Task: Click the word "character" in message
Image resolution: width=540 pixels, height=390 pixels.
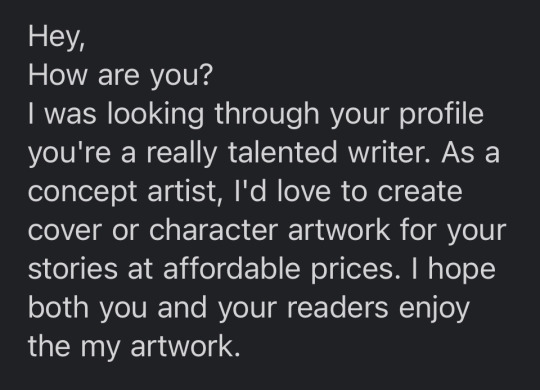Action: point(213,230)
